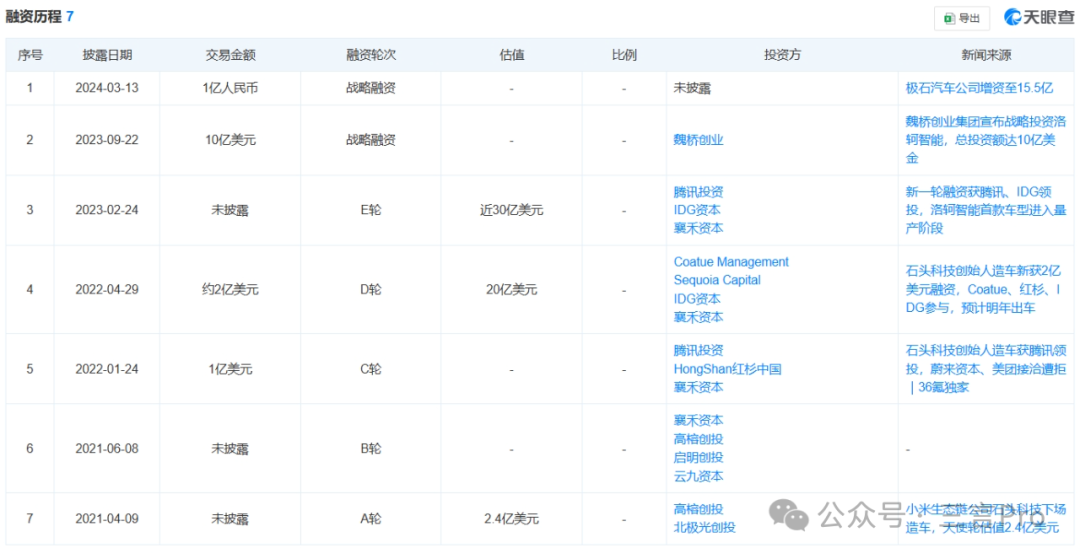
Task: Click the valuation 2.4亿美元
Action: pyautogui.click(x=511, y=518)
